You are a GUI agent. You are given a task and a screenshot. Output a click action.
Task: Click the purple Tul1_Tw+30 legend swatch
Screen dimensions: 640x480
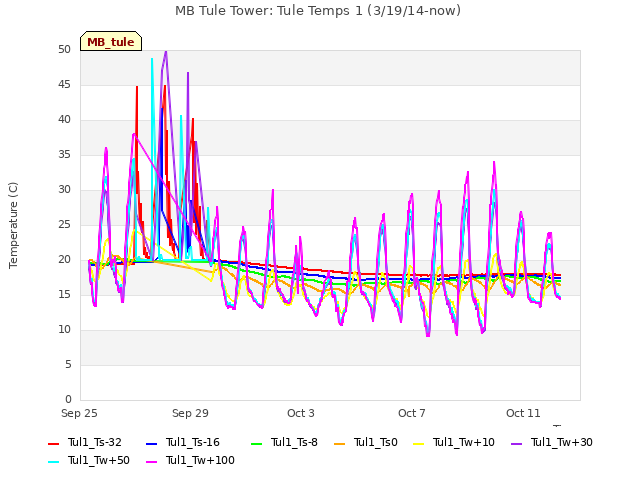tap(516, 444)
